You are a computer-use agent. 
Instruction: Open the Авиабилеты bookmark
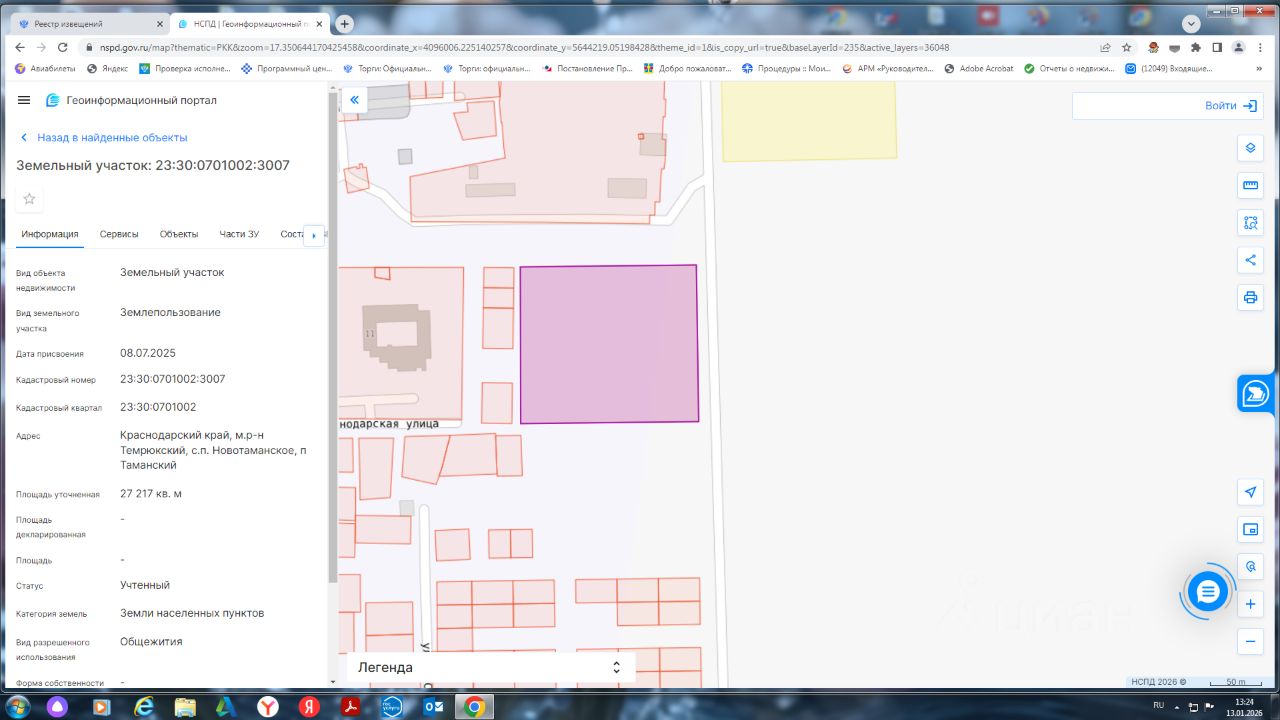click(x=47, y=69)
